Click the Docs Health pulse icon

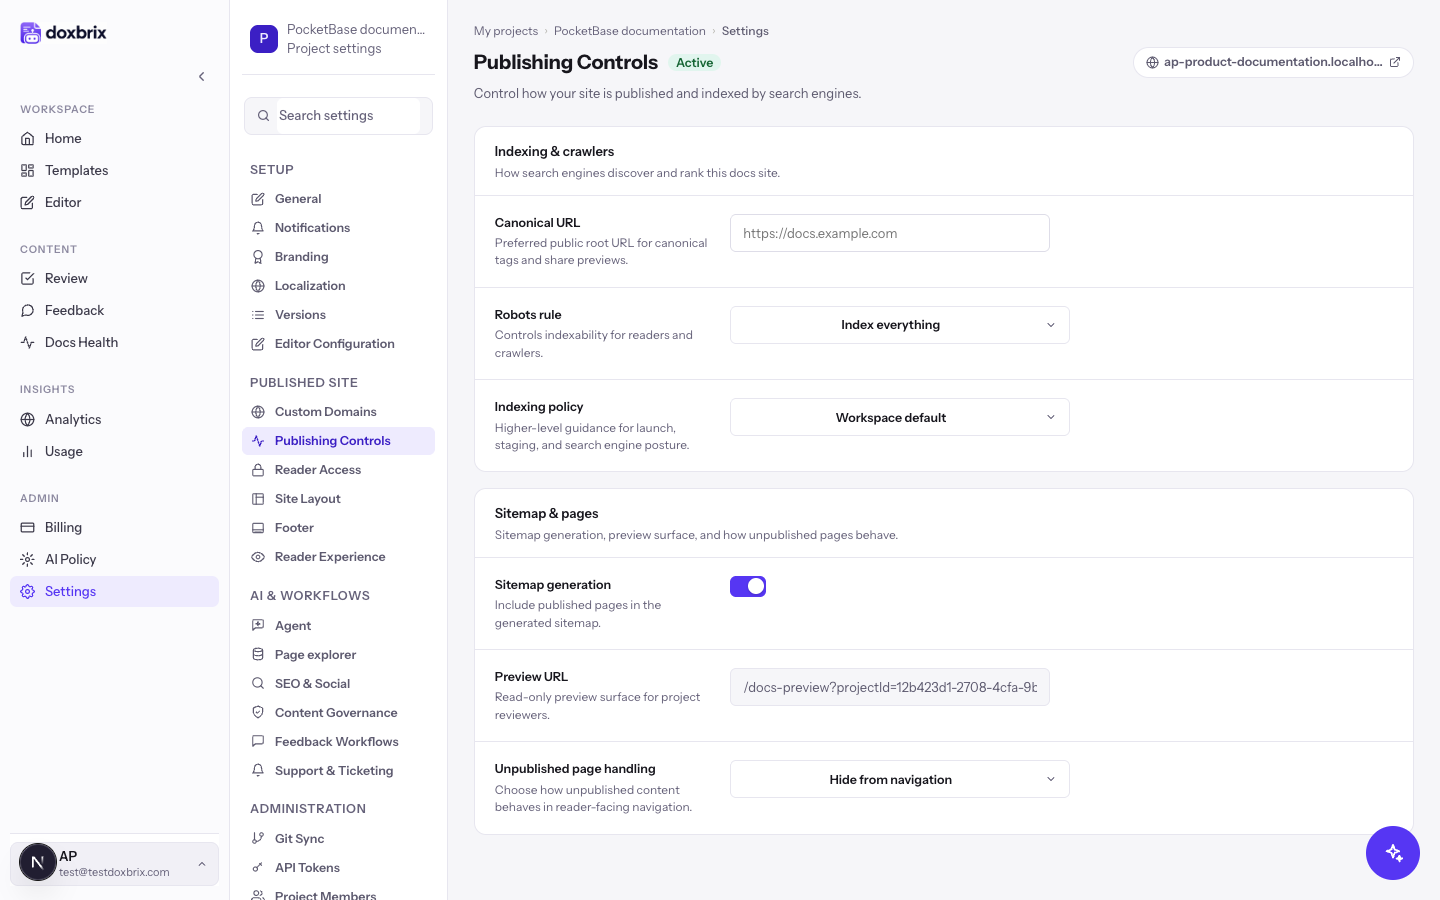28,342
